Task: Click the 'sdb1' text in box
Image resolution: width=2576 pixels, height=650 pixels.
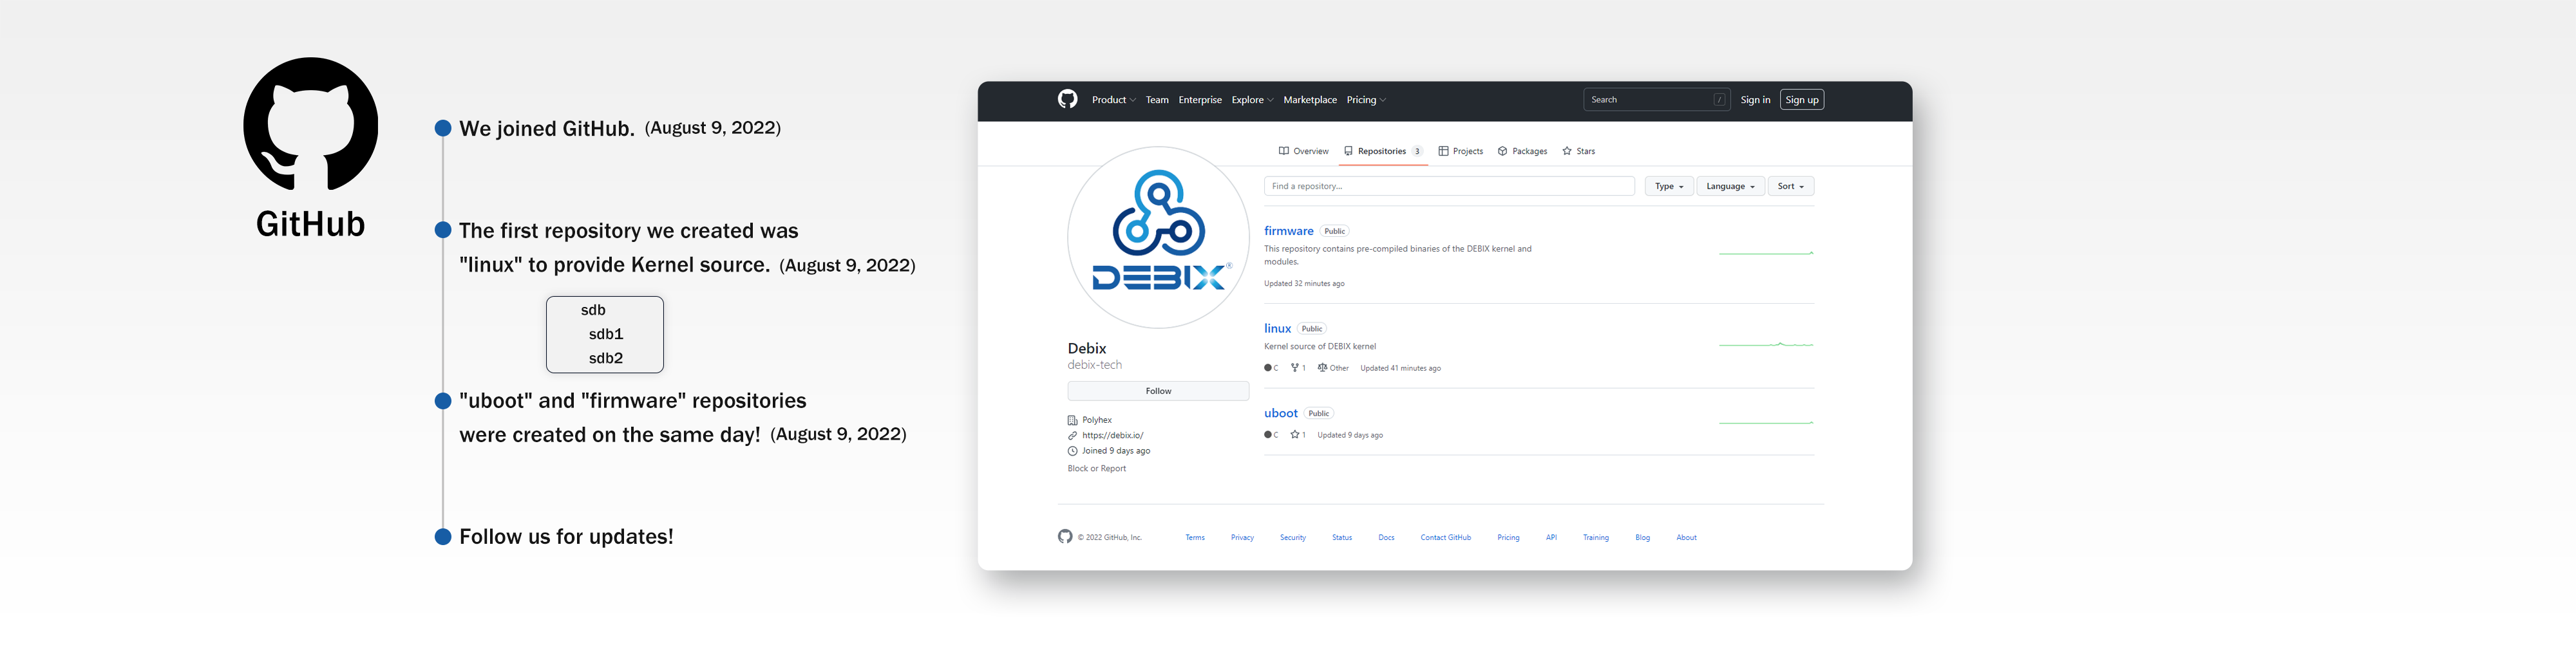Action: tap(606, 334)
